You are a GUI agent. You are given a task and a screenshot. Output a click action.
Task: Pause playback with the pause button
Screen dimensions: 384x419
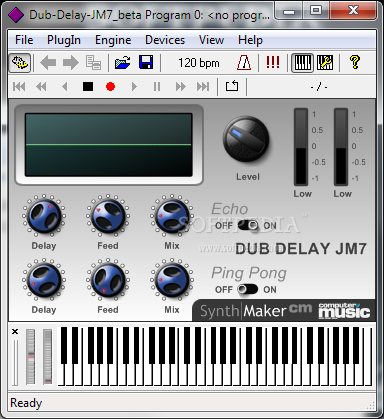(157, 87)
